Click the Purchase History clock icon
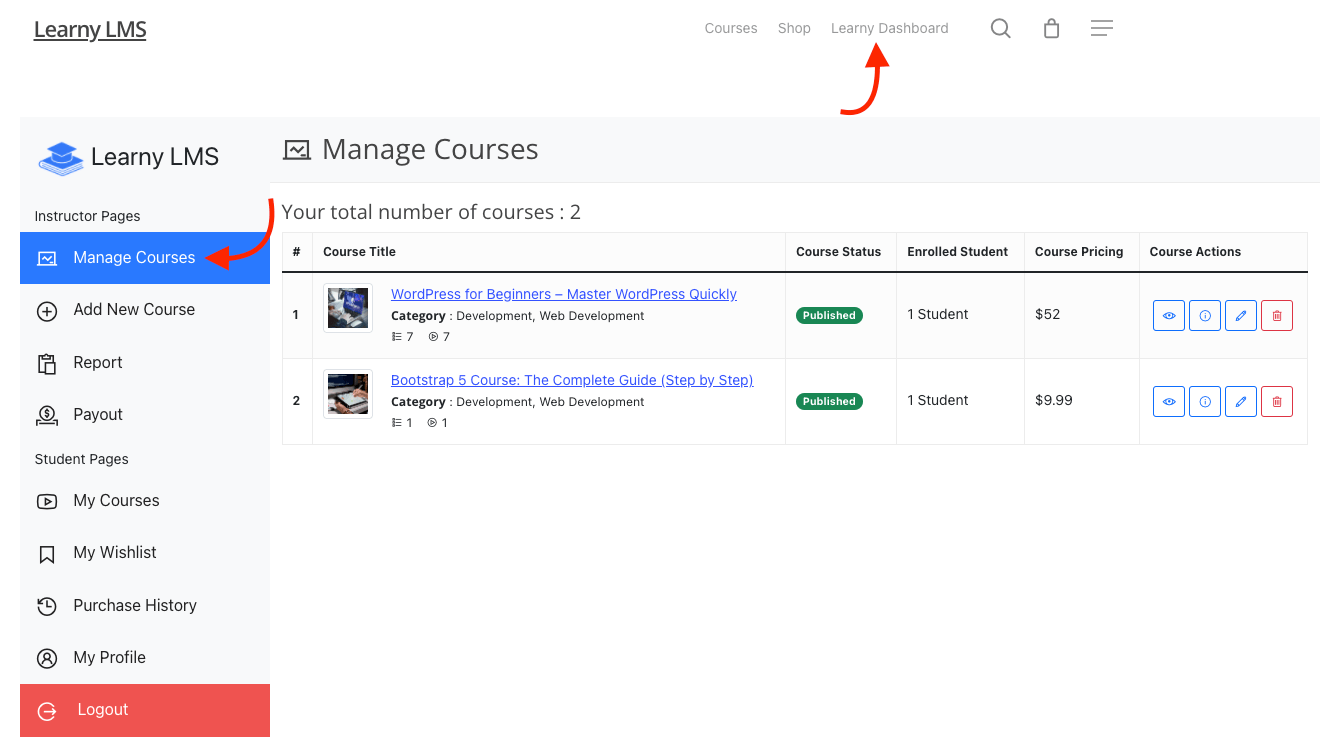 (x=47, y=606)
